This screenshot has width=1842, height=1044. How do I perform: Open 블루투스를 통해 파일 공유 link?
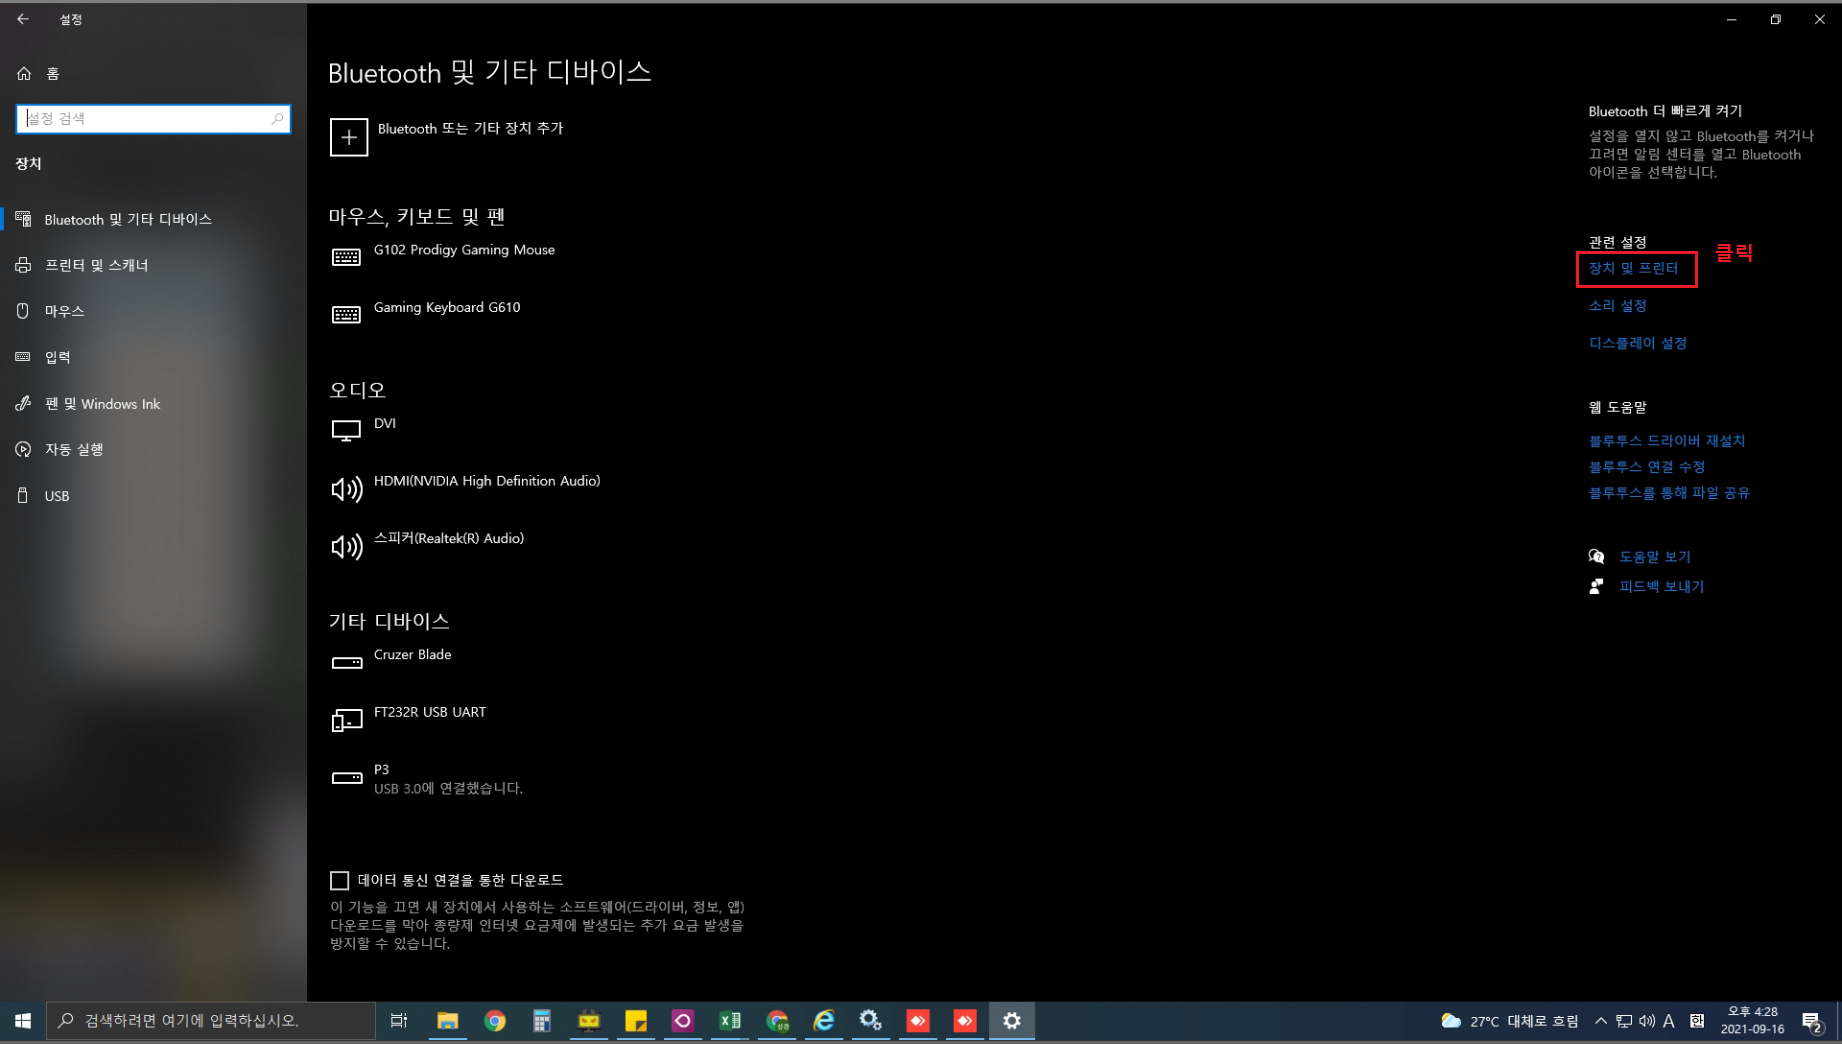1669,493
